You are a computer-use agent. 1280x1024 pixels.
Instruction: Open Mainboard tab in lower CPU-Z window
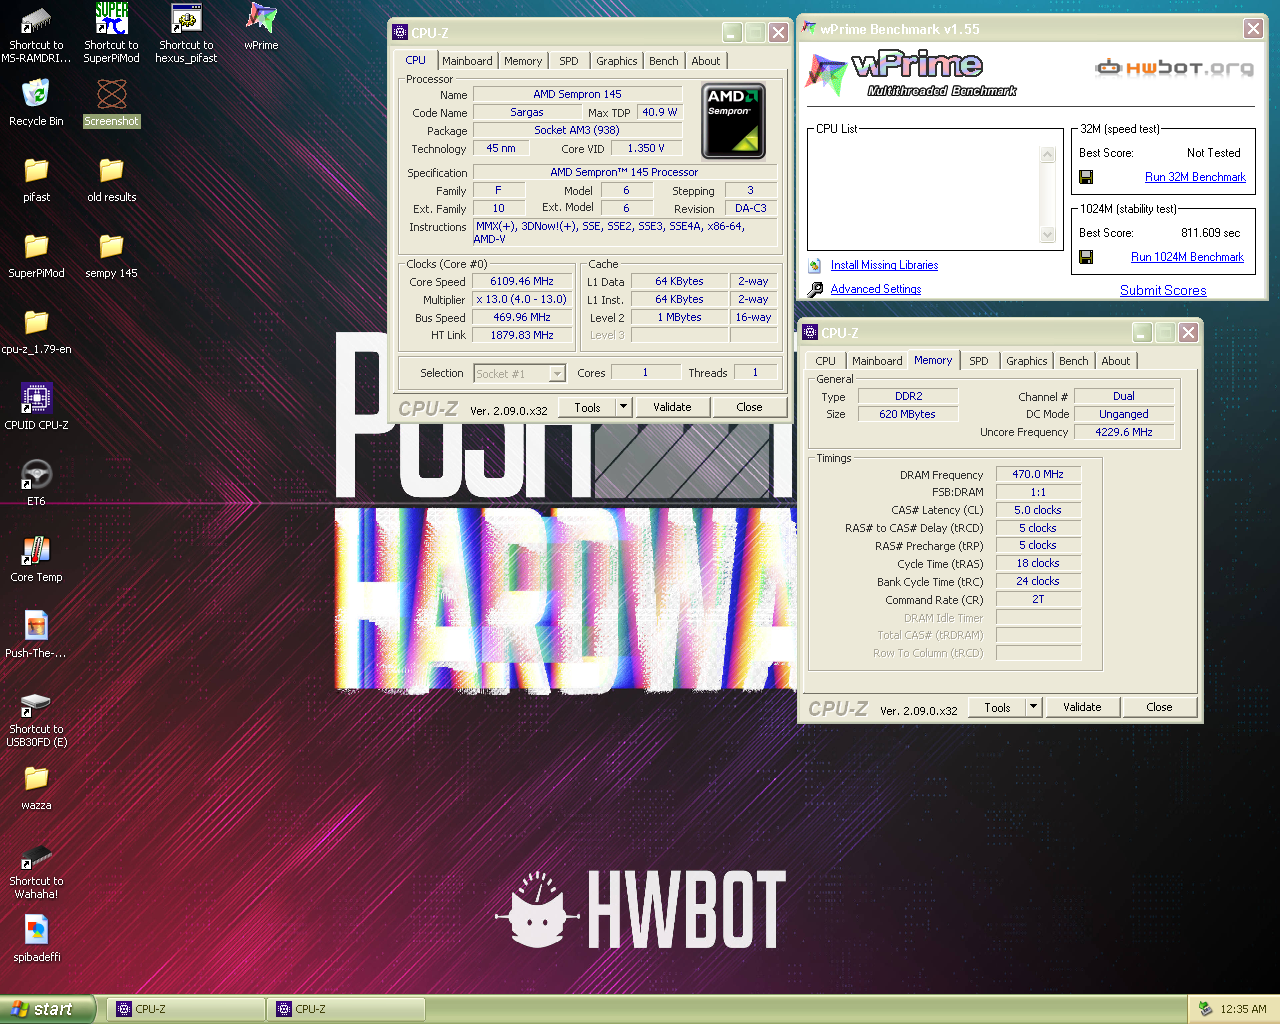[x=877, y=361]
